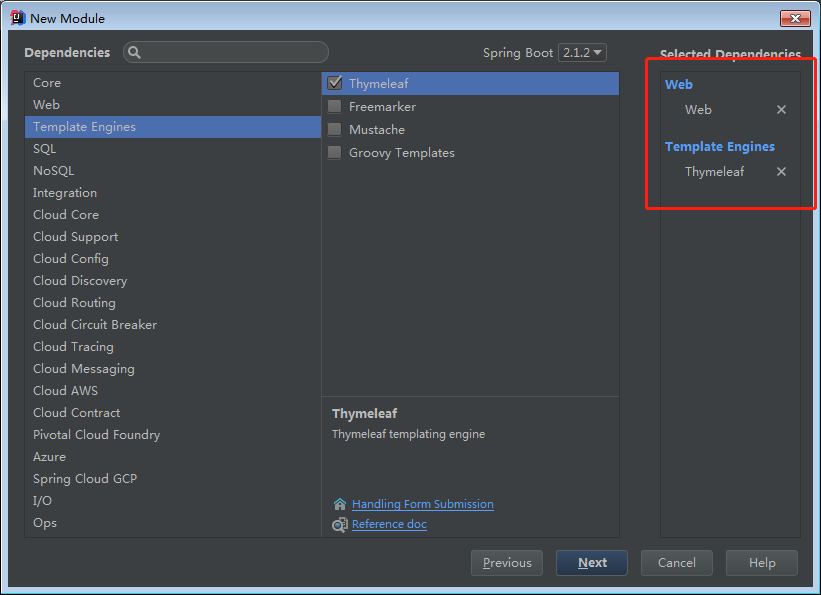Click the IntelliJ icon in the title bar

pos(16,18)
